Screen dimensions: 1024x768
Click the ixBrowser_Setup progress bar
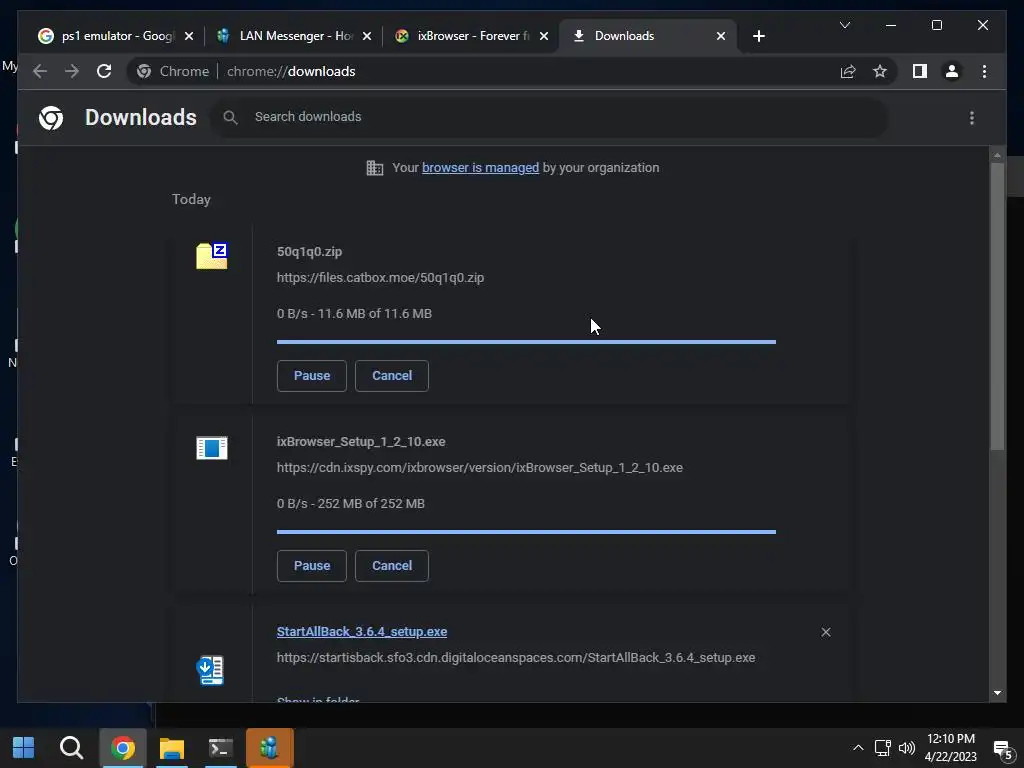tap(526, 532)
